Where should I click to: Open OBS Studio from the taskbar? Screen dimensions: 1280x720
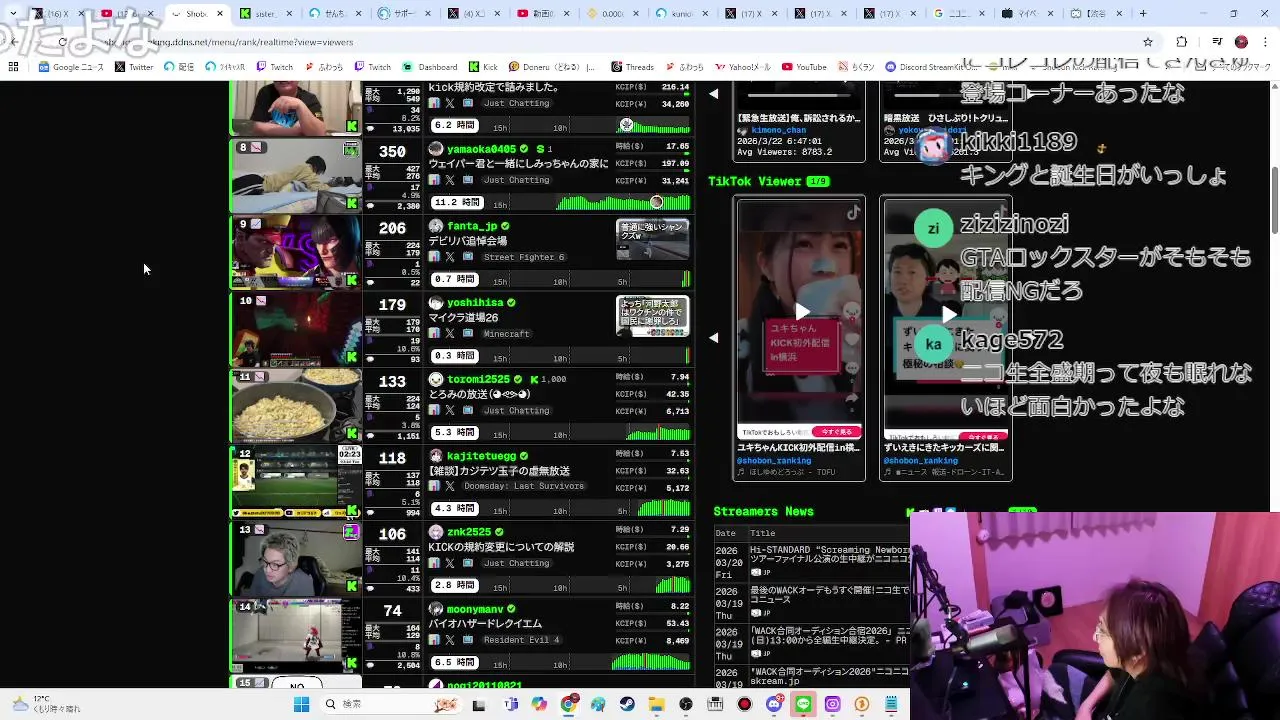coord(686,704)
